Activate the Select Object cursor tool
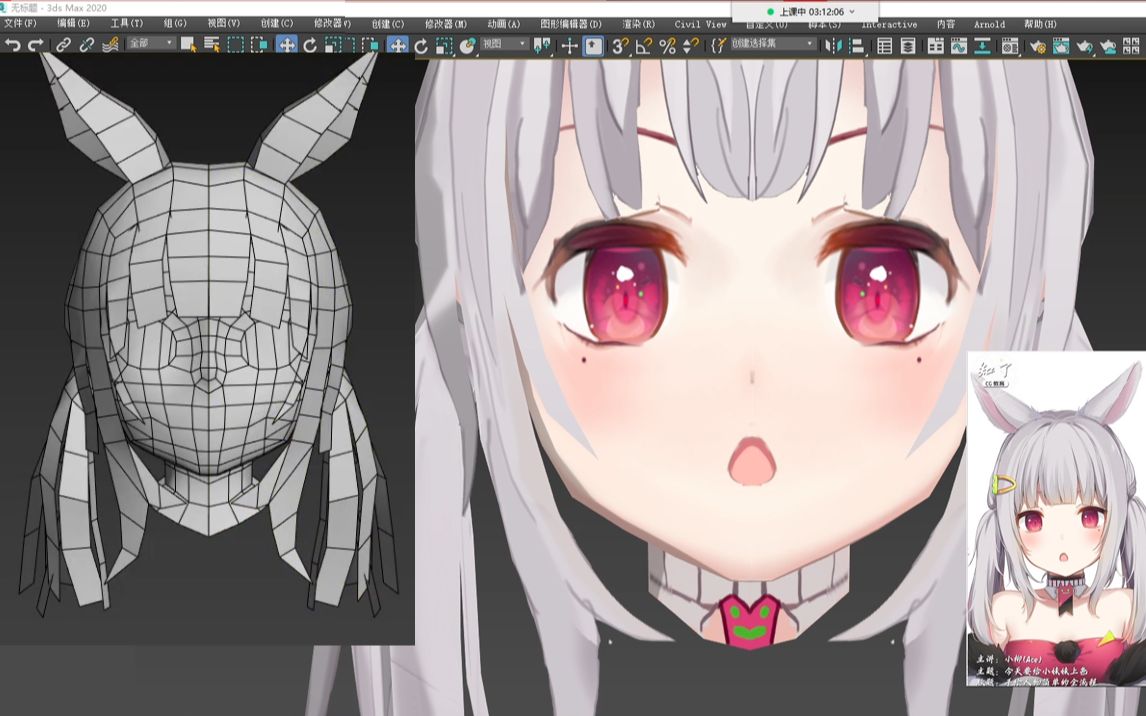The width and height of the screenshot is (1146, 716). coord(188,45)
